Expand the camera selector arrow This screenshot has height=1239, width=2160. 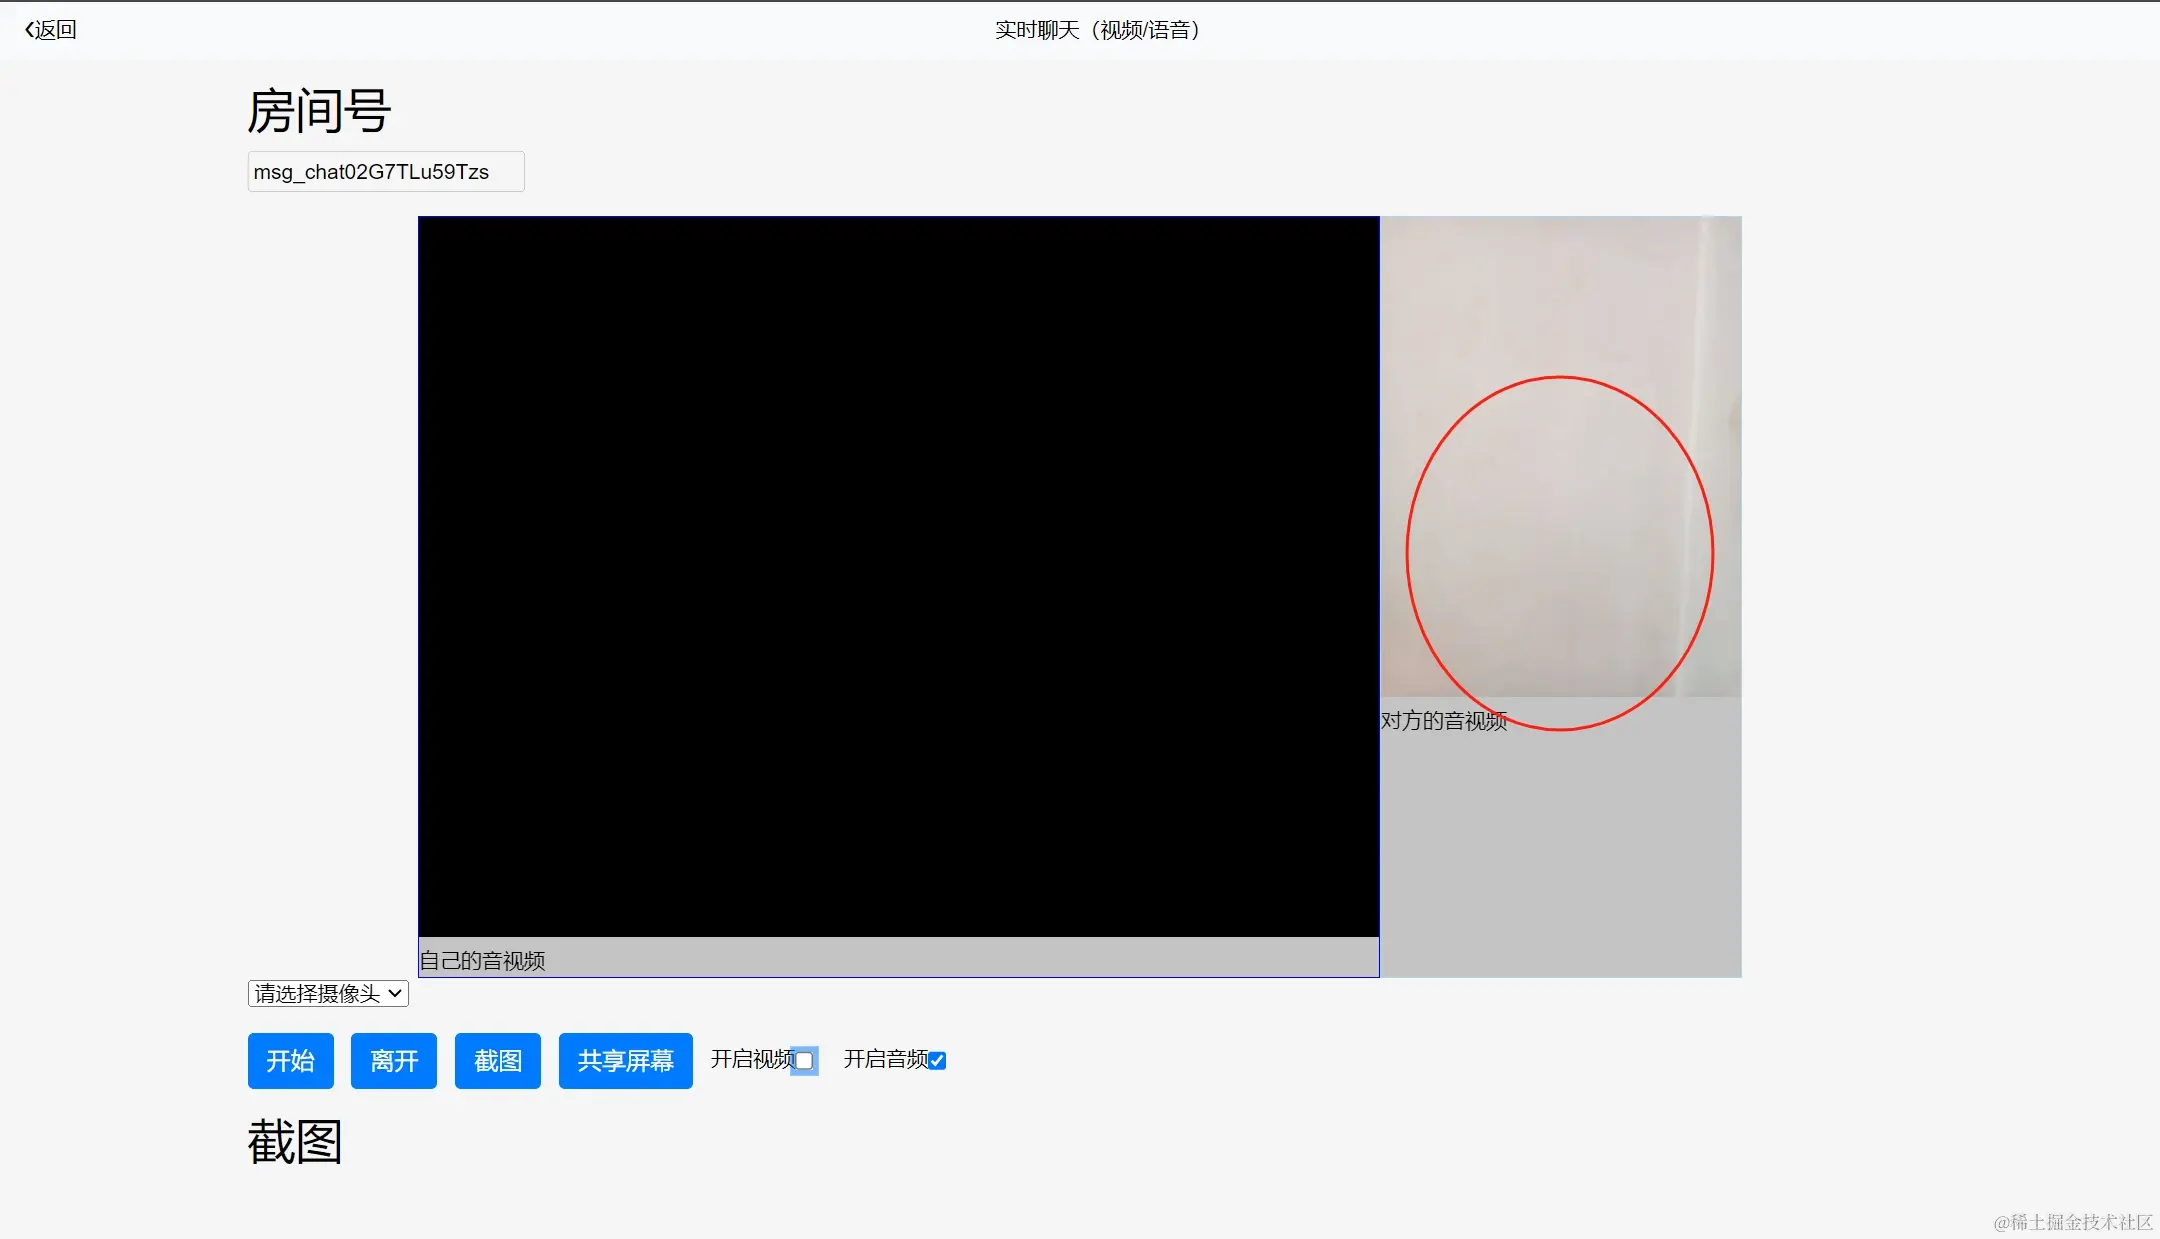394,992
